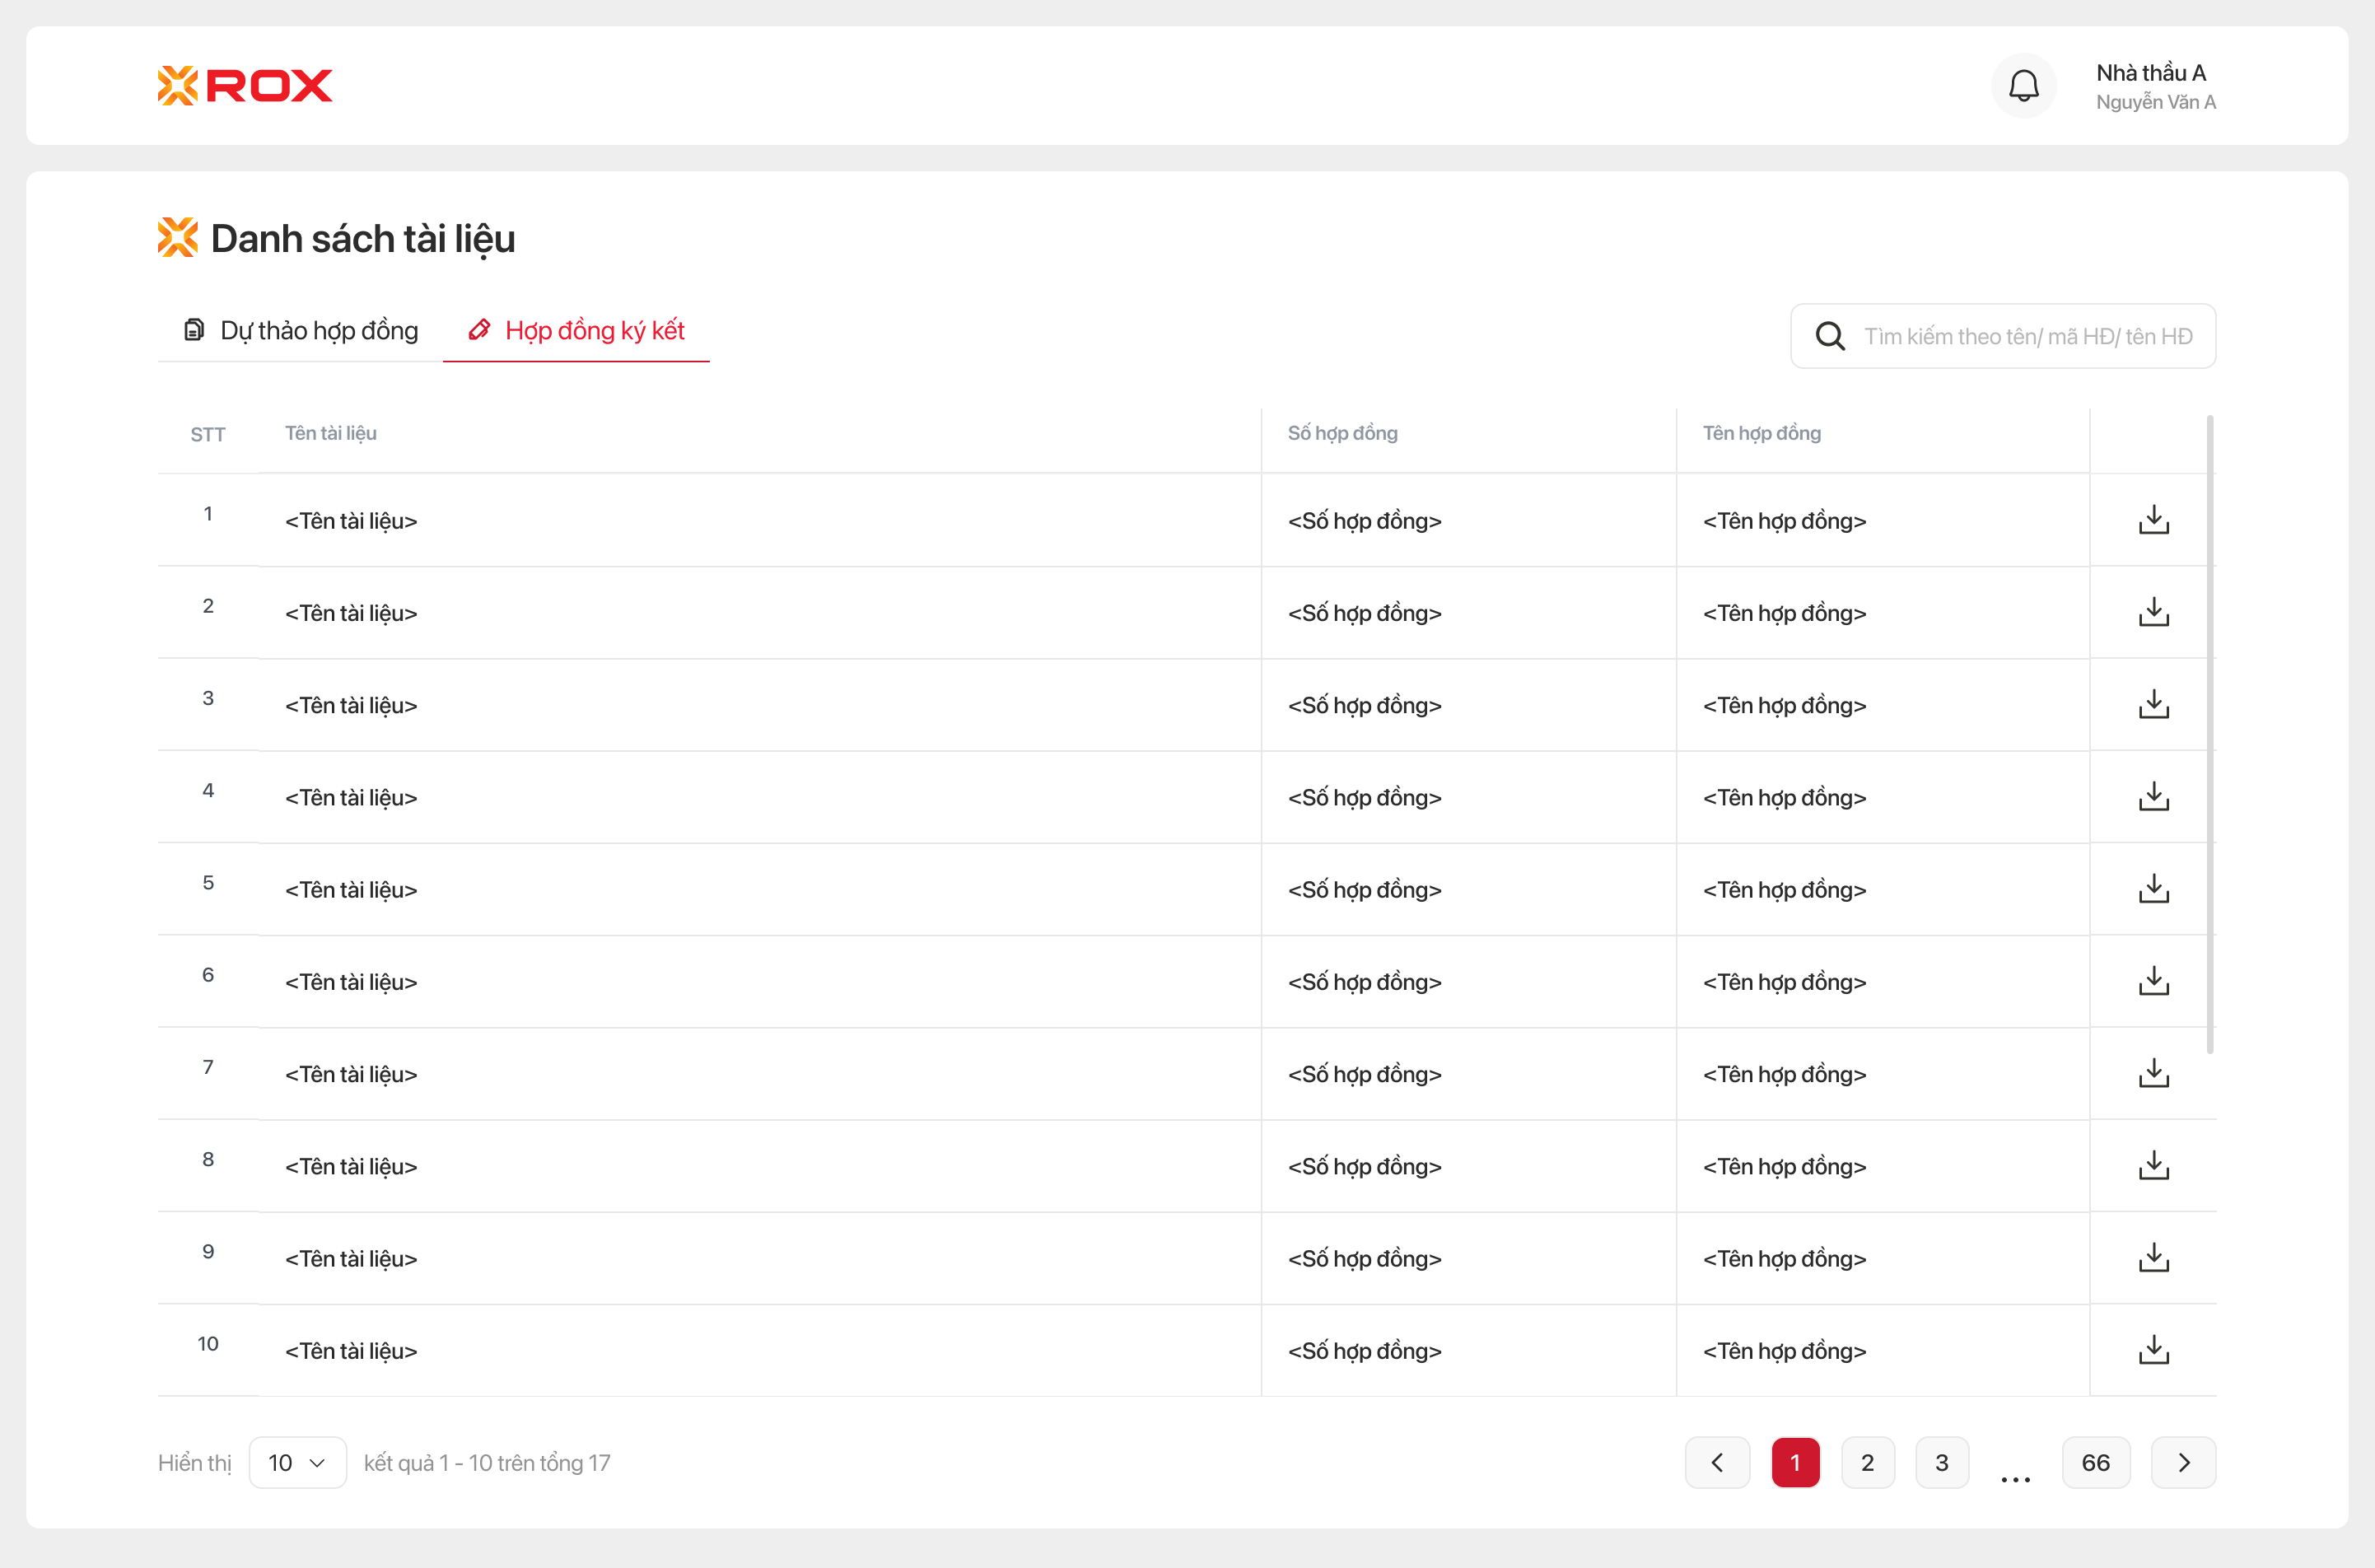Download the document in row 3
The width and height of the screenshot is (2375, 1568).
[x=2153, y=705]
